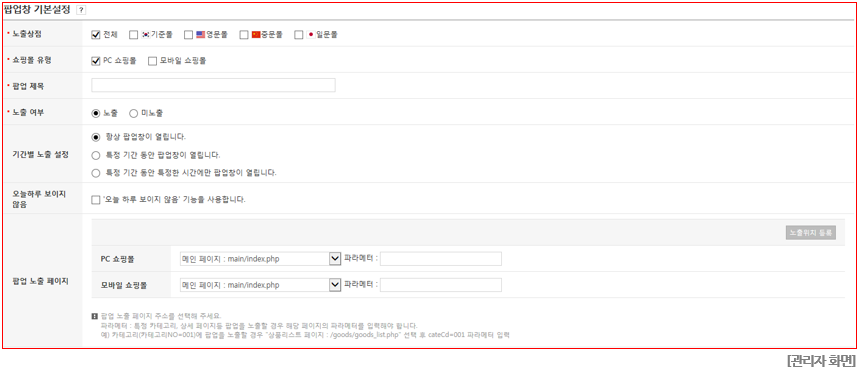Click the 팝업창 기본설정 heading text
This screenshot has height=368, width=861.
(37, 9)
